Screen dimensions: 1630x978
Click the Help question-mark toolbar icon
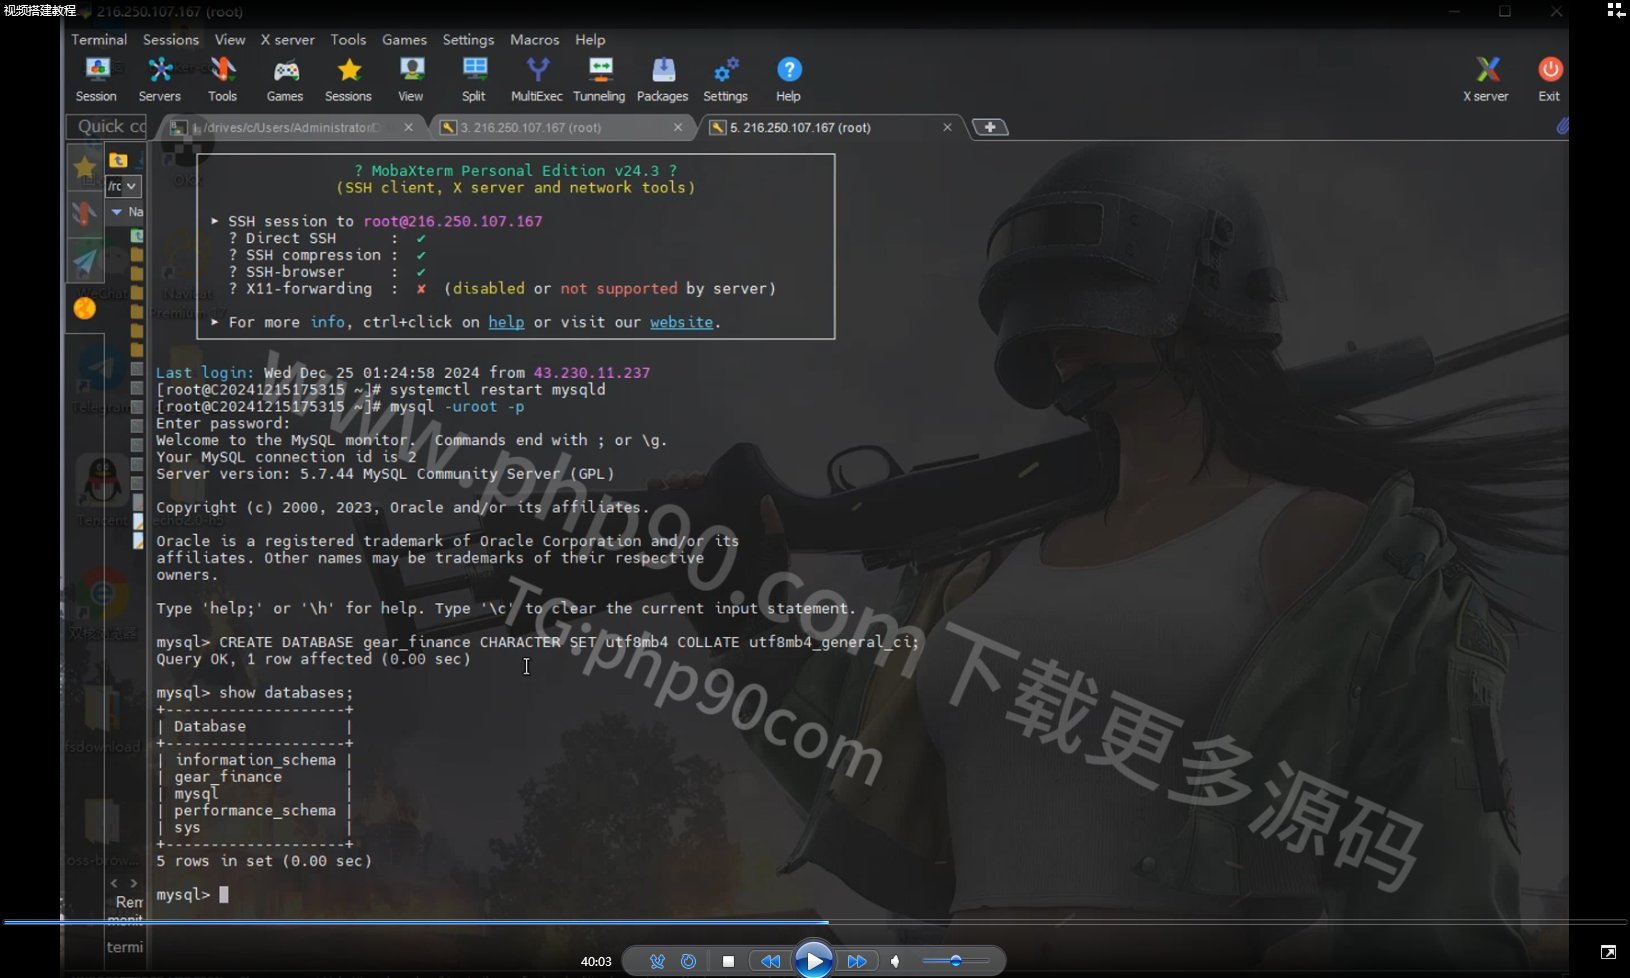click(789, 79)
